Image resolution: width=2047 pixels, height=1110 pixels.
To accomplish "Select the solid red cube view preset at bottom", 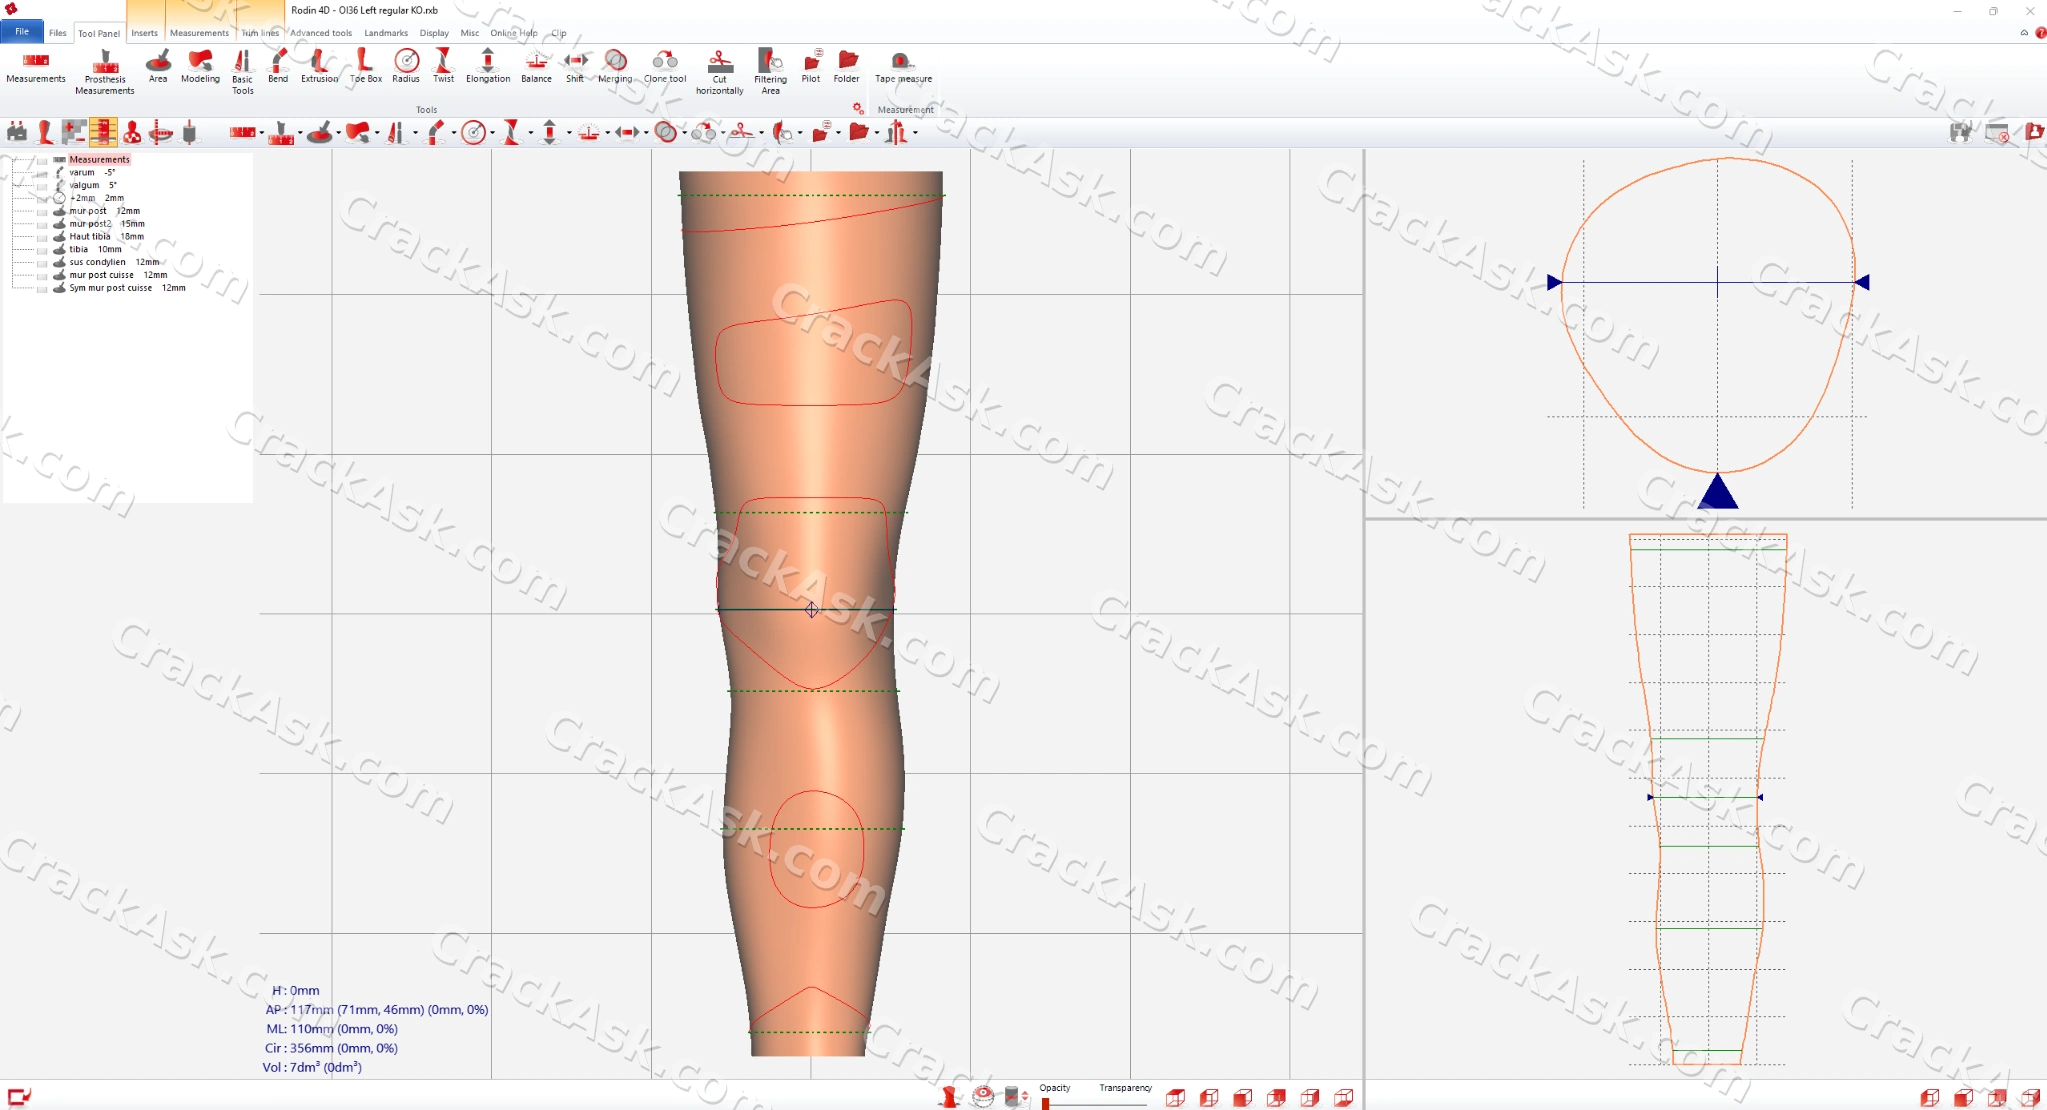I will point(1243,1098).
